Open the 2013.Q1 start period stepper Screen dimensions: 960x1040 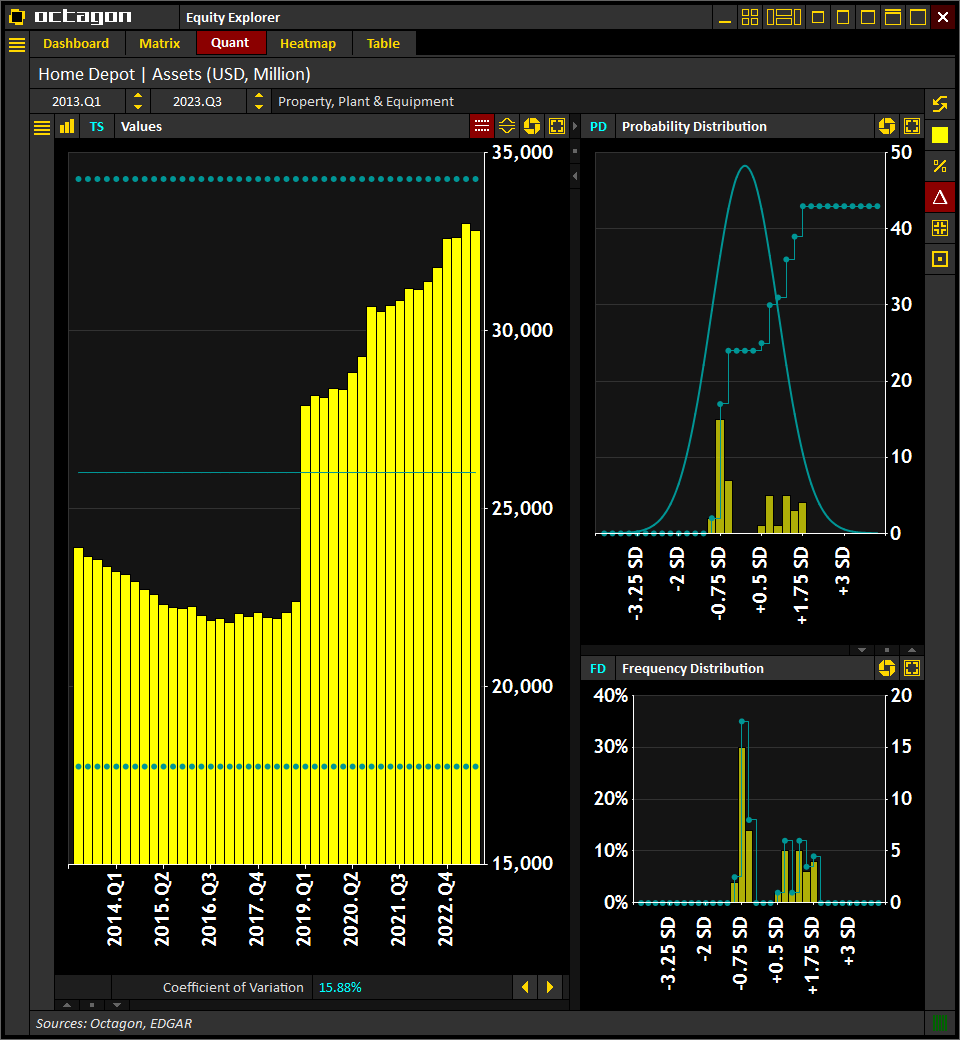tap(137, 101)
